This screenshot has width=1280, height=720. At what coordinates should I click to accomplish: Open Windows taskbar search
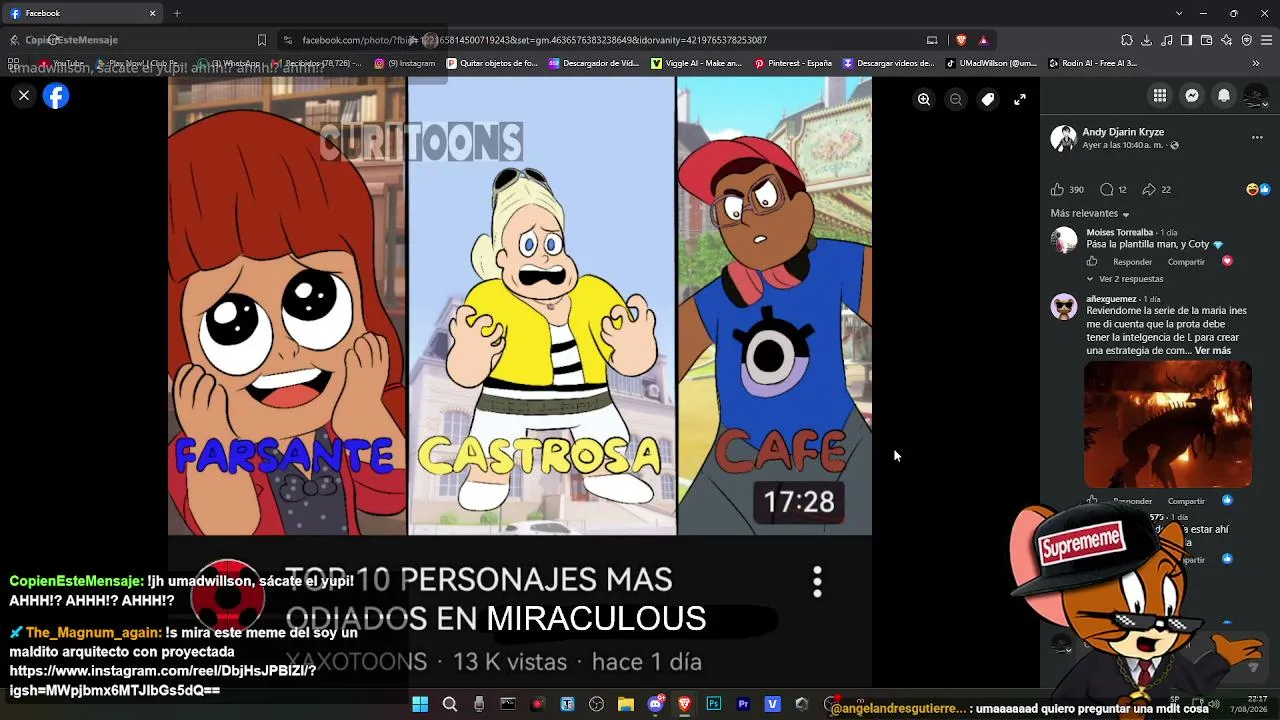pos(450,704)
